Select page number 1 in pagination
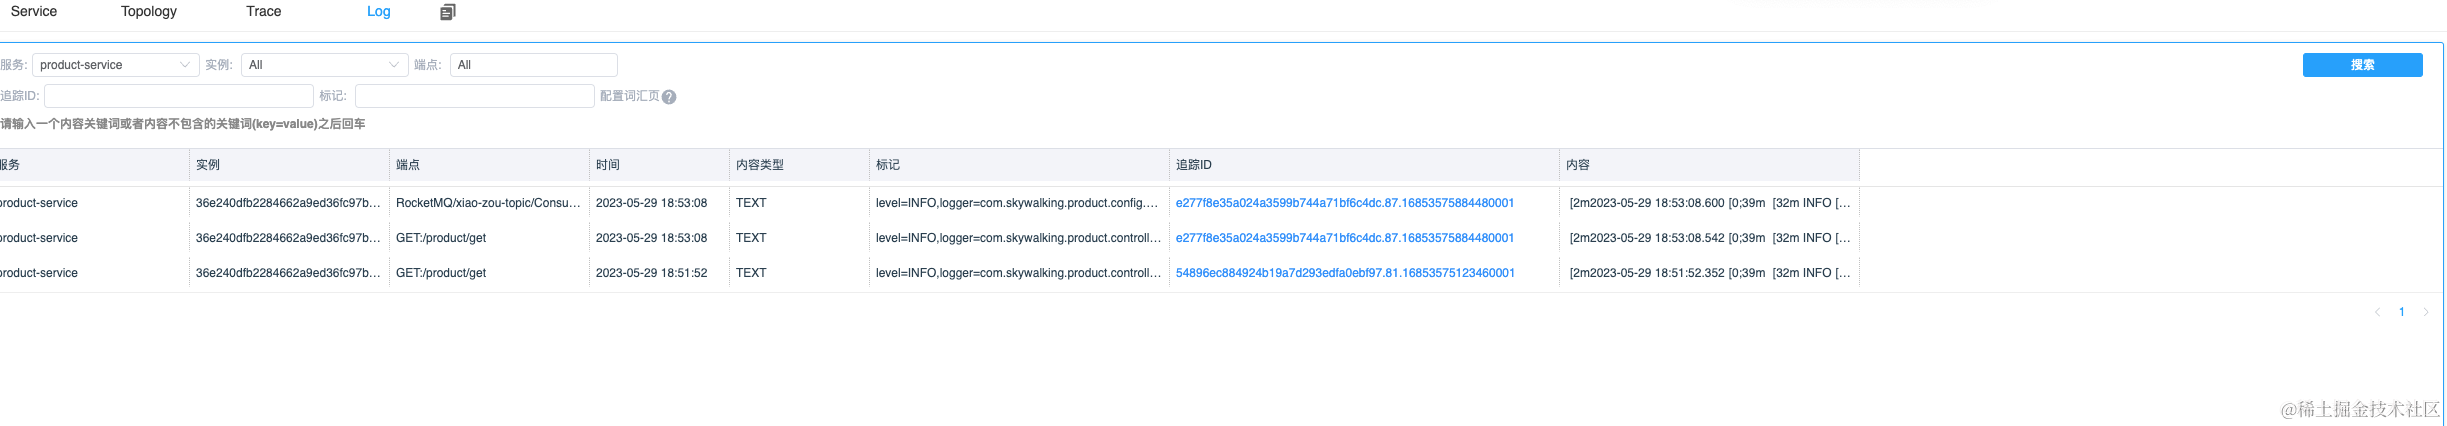Image resolution: width=2447 pixels, height=426 pixels. click(2401, 312)
